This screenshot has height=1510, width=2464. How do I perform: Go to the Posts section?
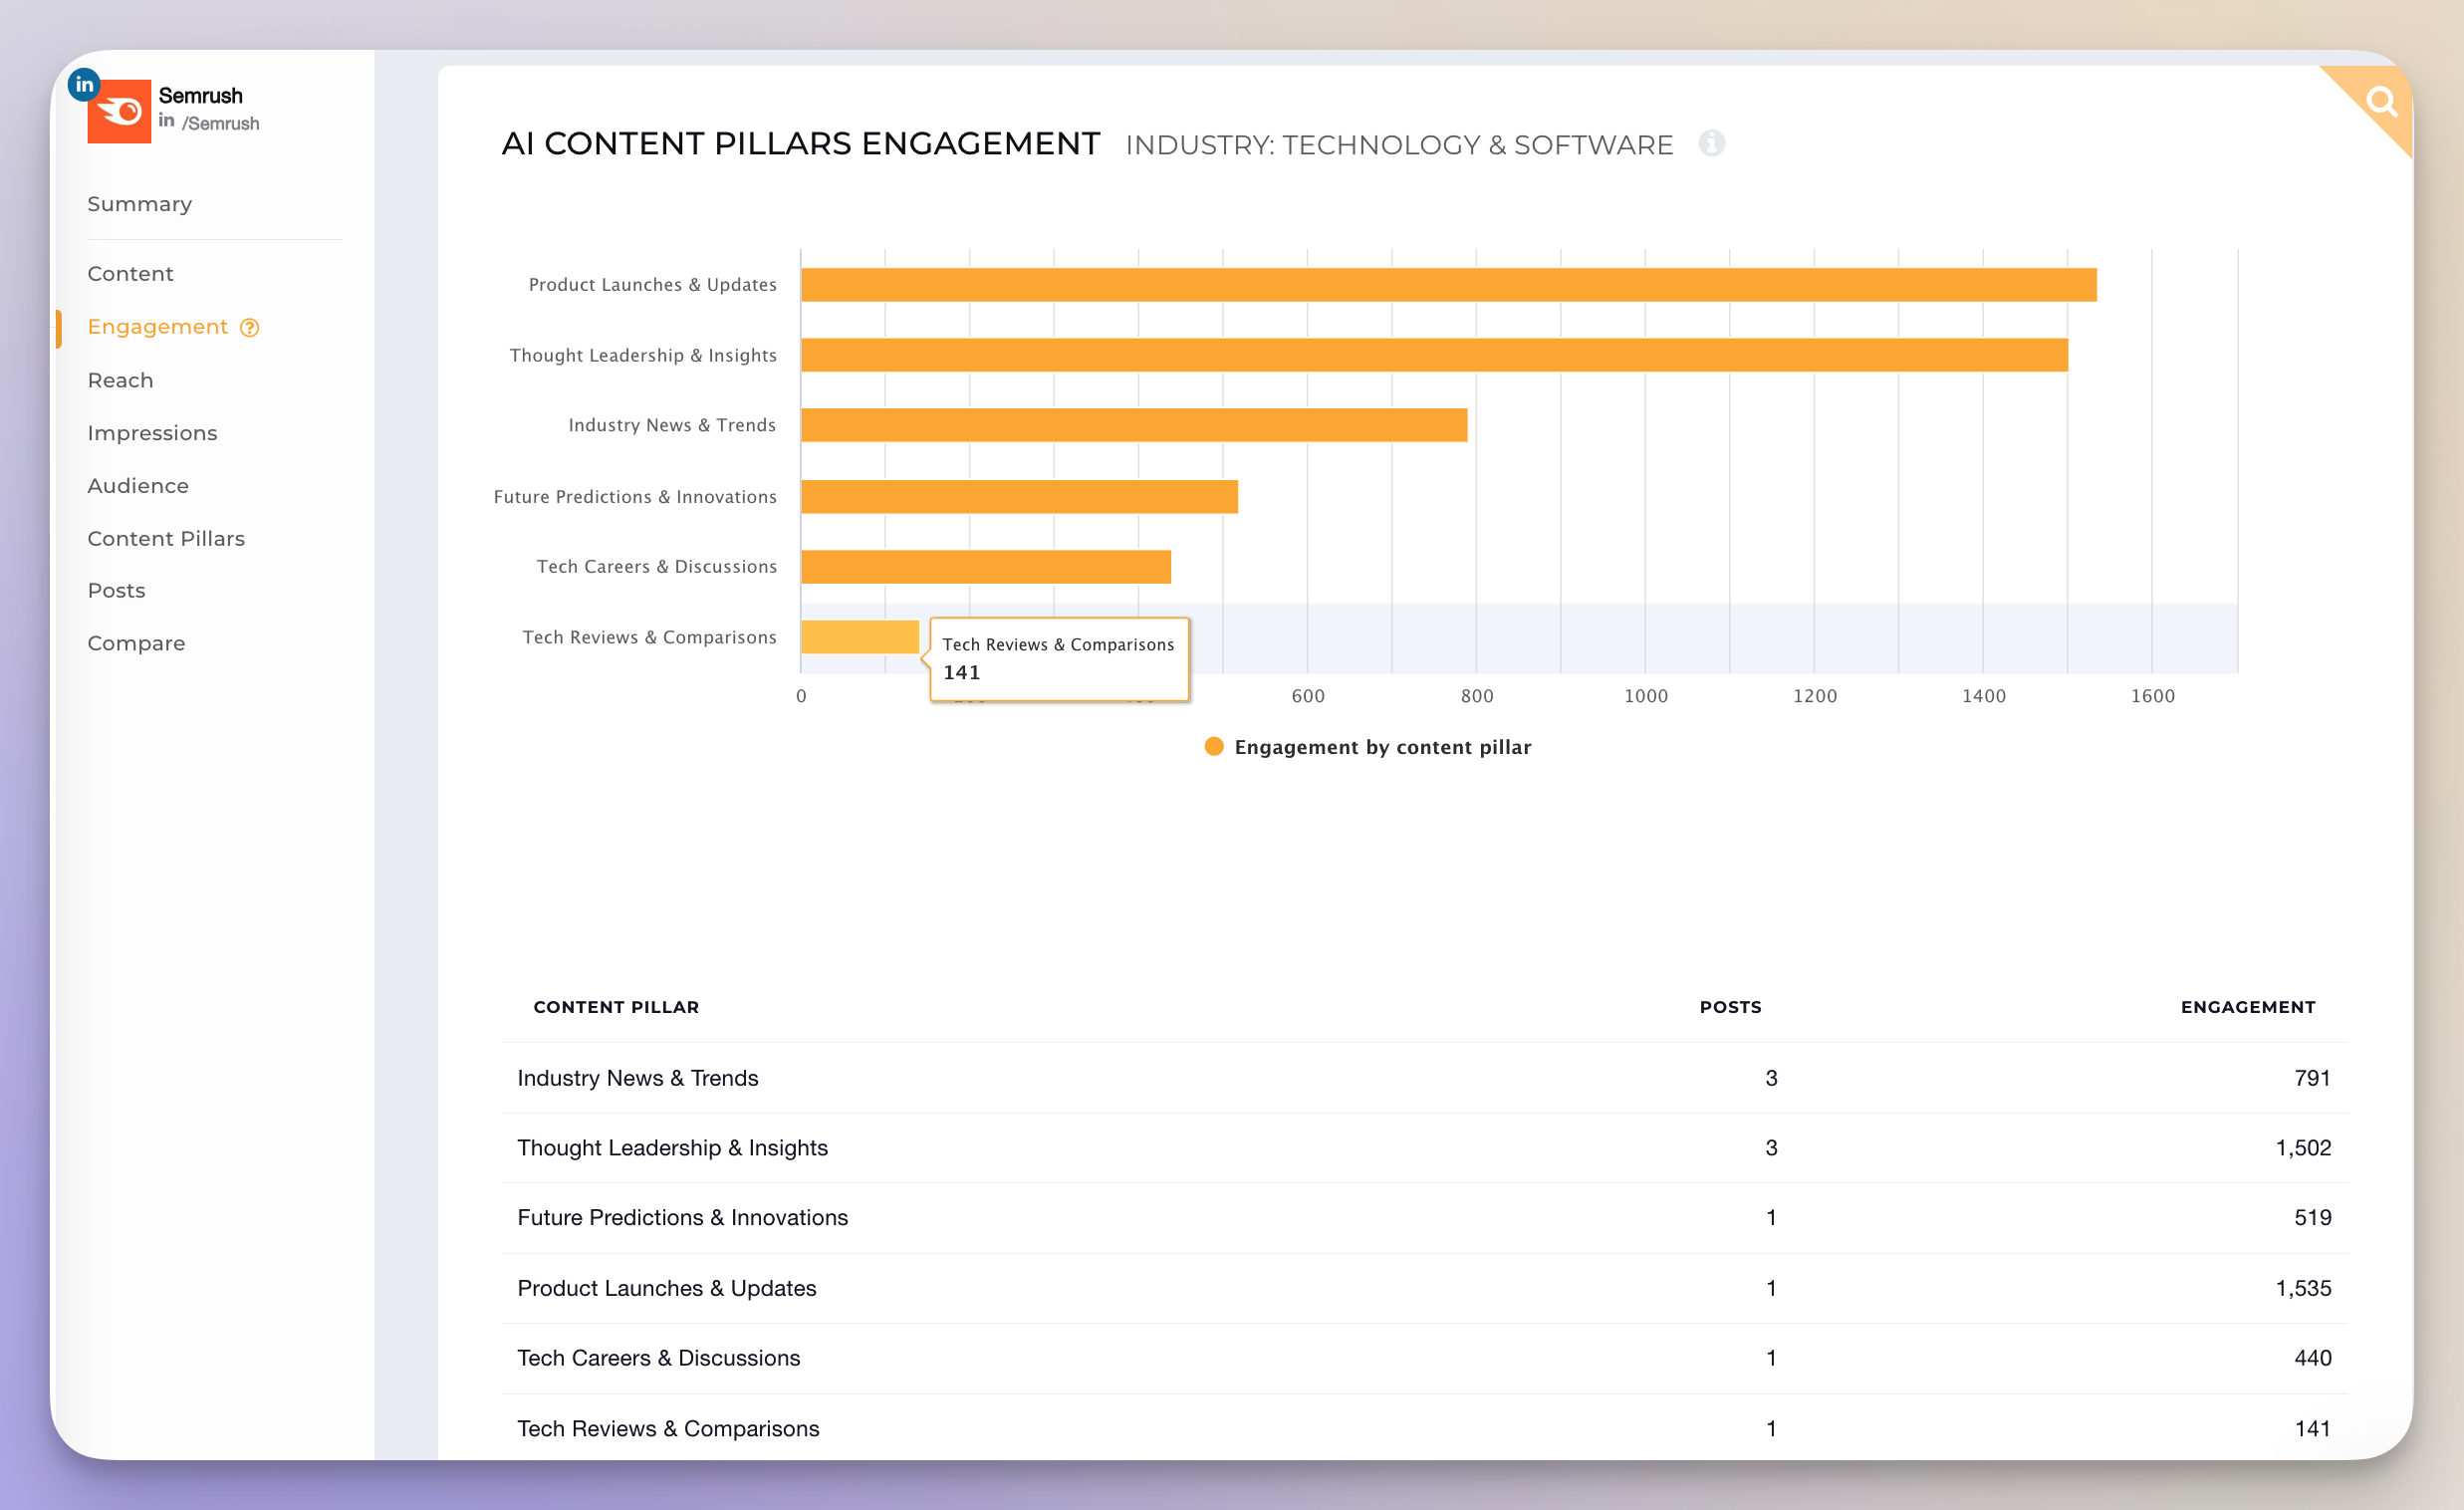(116, 591)
